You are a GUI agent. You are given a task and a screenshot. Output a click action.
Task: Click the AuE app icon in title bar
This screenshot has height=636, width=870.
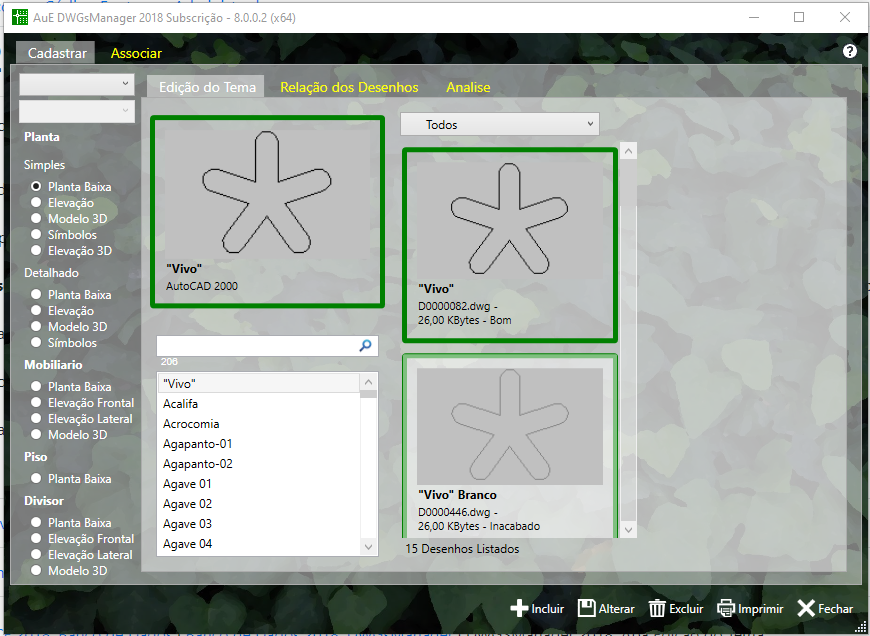pos(20,17)
